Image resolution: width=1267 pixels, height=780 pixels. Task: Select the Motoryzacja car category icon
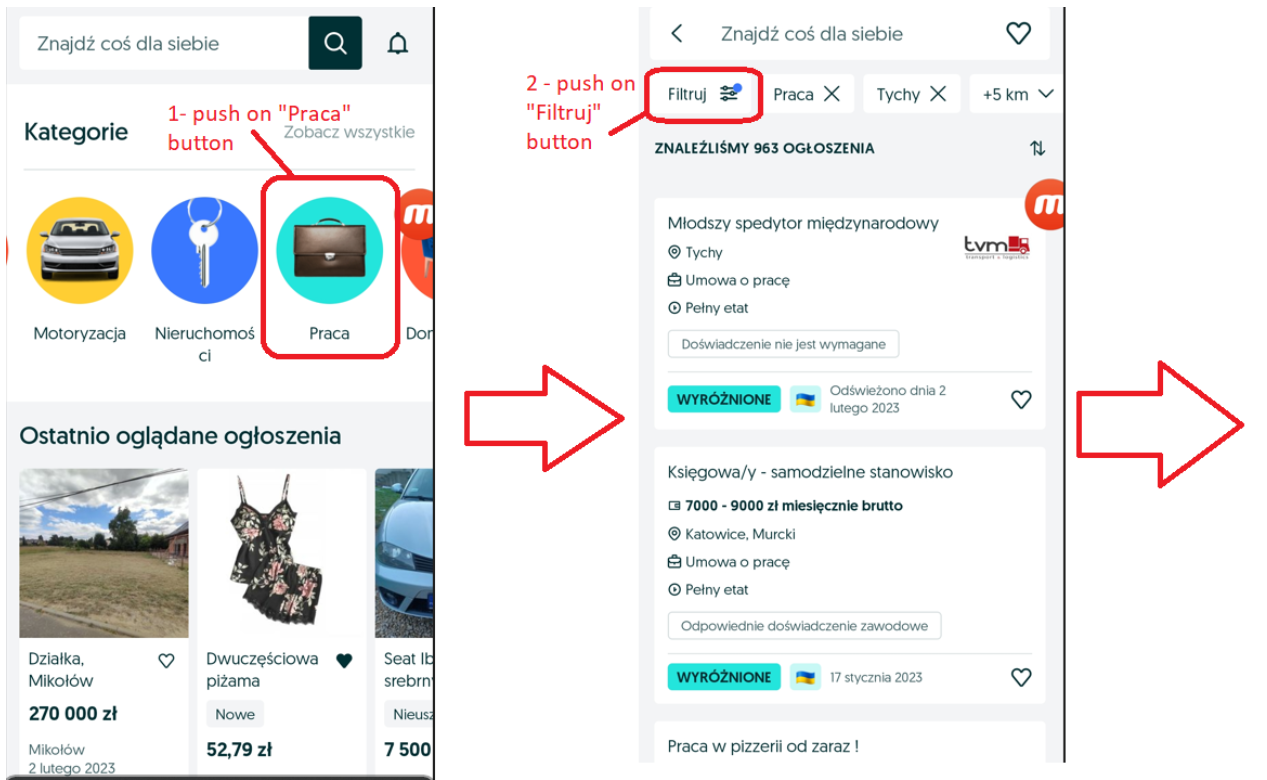click(80, 250)
